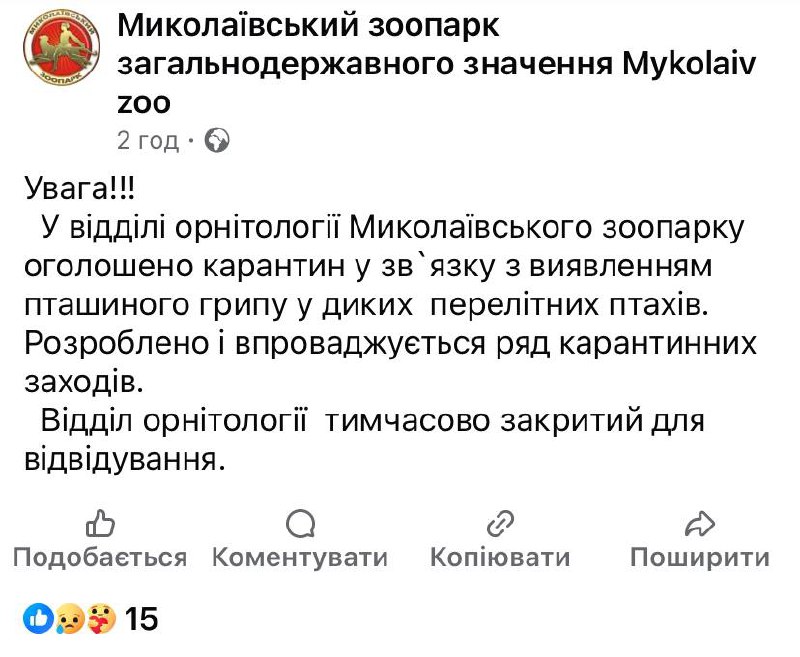Screen dimensions: 800x657
Task: Click the sentence "Розроблено і впроваджується ряд карантинних"
Action: [389, 343]
